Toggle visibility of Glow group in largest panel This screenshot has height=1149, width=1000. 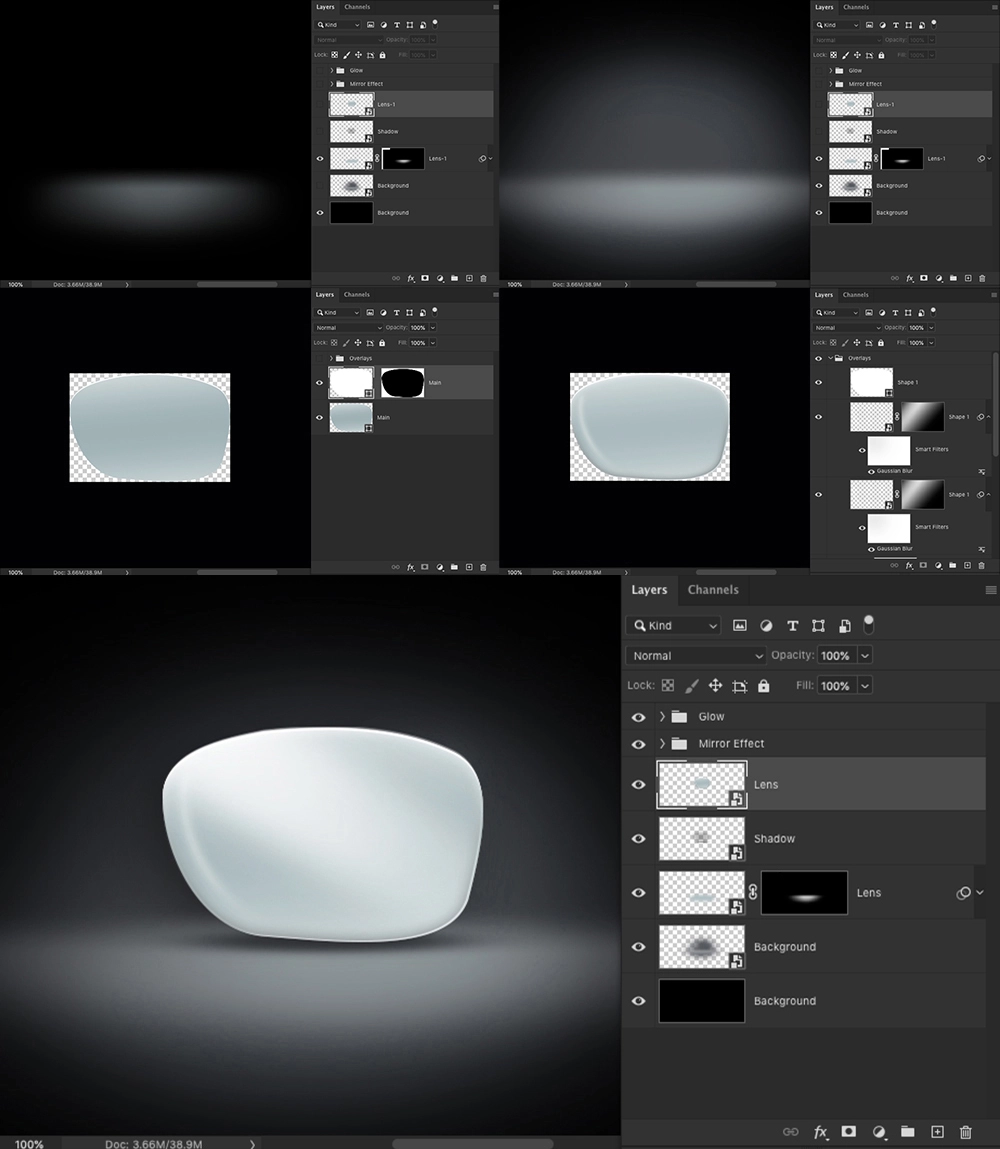[638, 717]
